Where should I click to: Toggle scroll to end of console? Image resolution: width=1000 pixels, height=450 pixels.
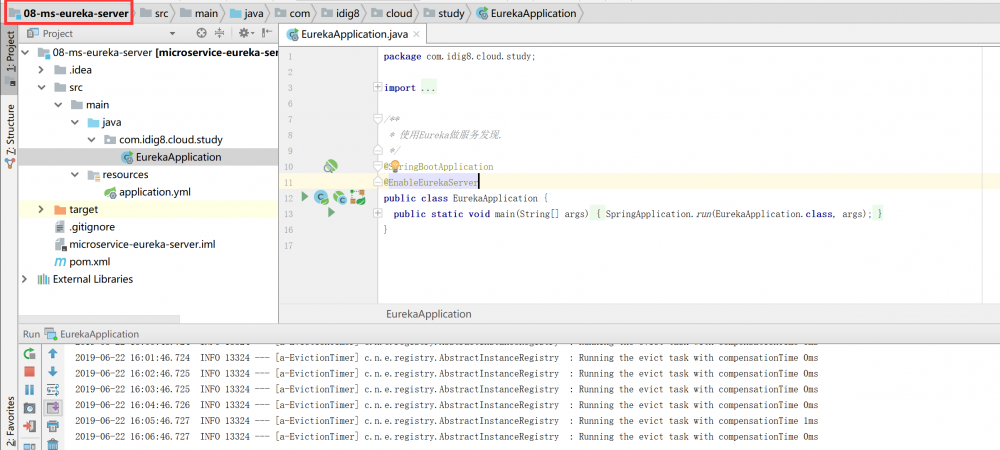pos(53,408)
